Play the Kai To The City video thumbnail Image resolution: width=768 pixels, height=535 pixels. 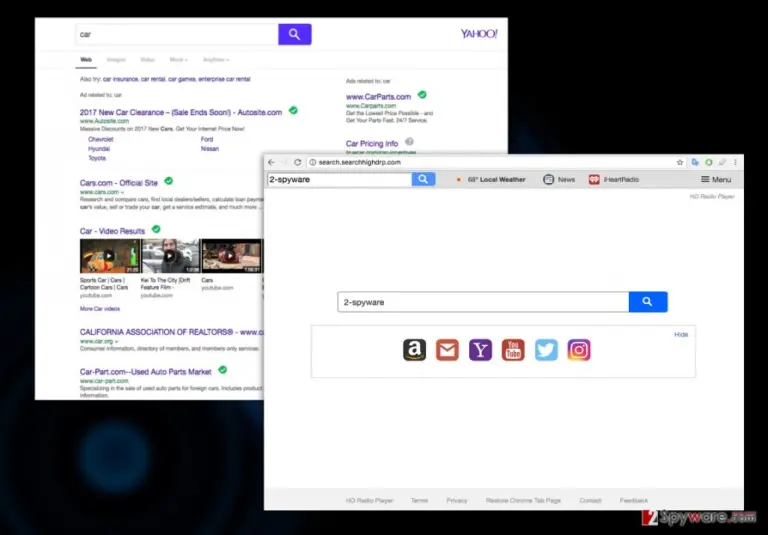pyautogui.click(x=170, y=256)
